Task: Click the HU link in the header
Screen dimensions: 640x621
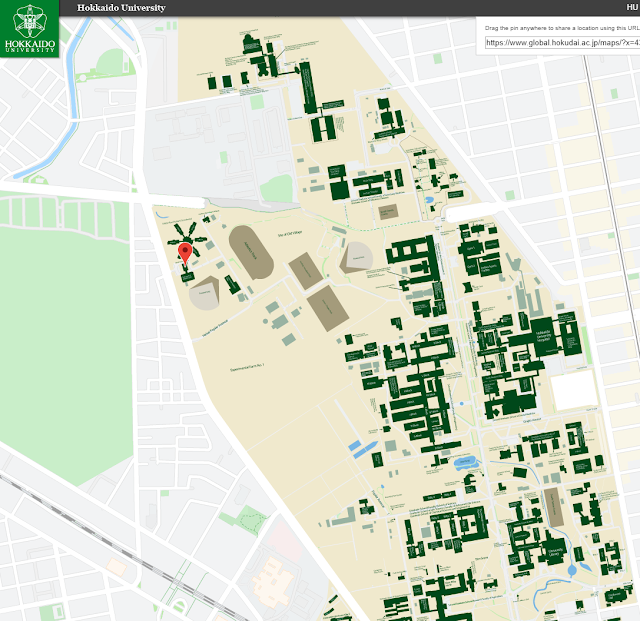Action: (632, 7)
